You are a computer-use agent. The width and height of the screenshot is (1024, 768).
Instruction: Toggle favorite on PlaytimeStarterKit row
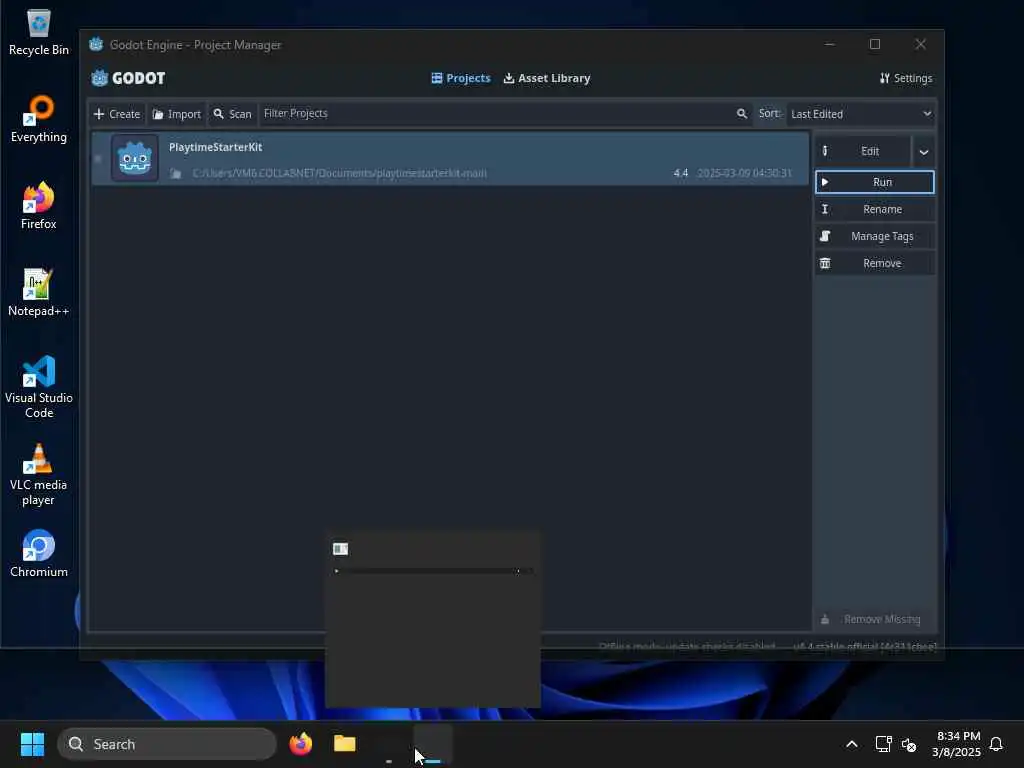tap(98, 158)
